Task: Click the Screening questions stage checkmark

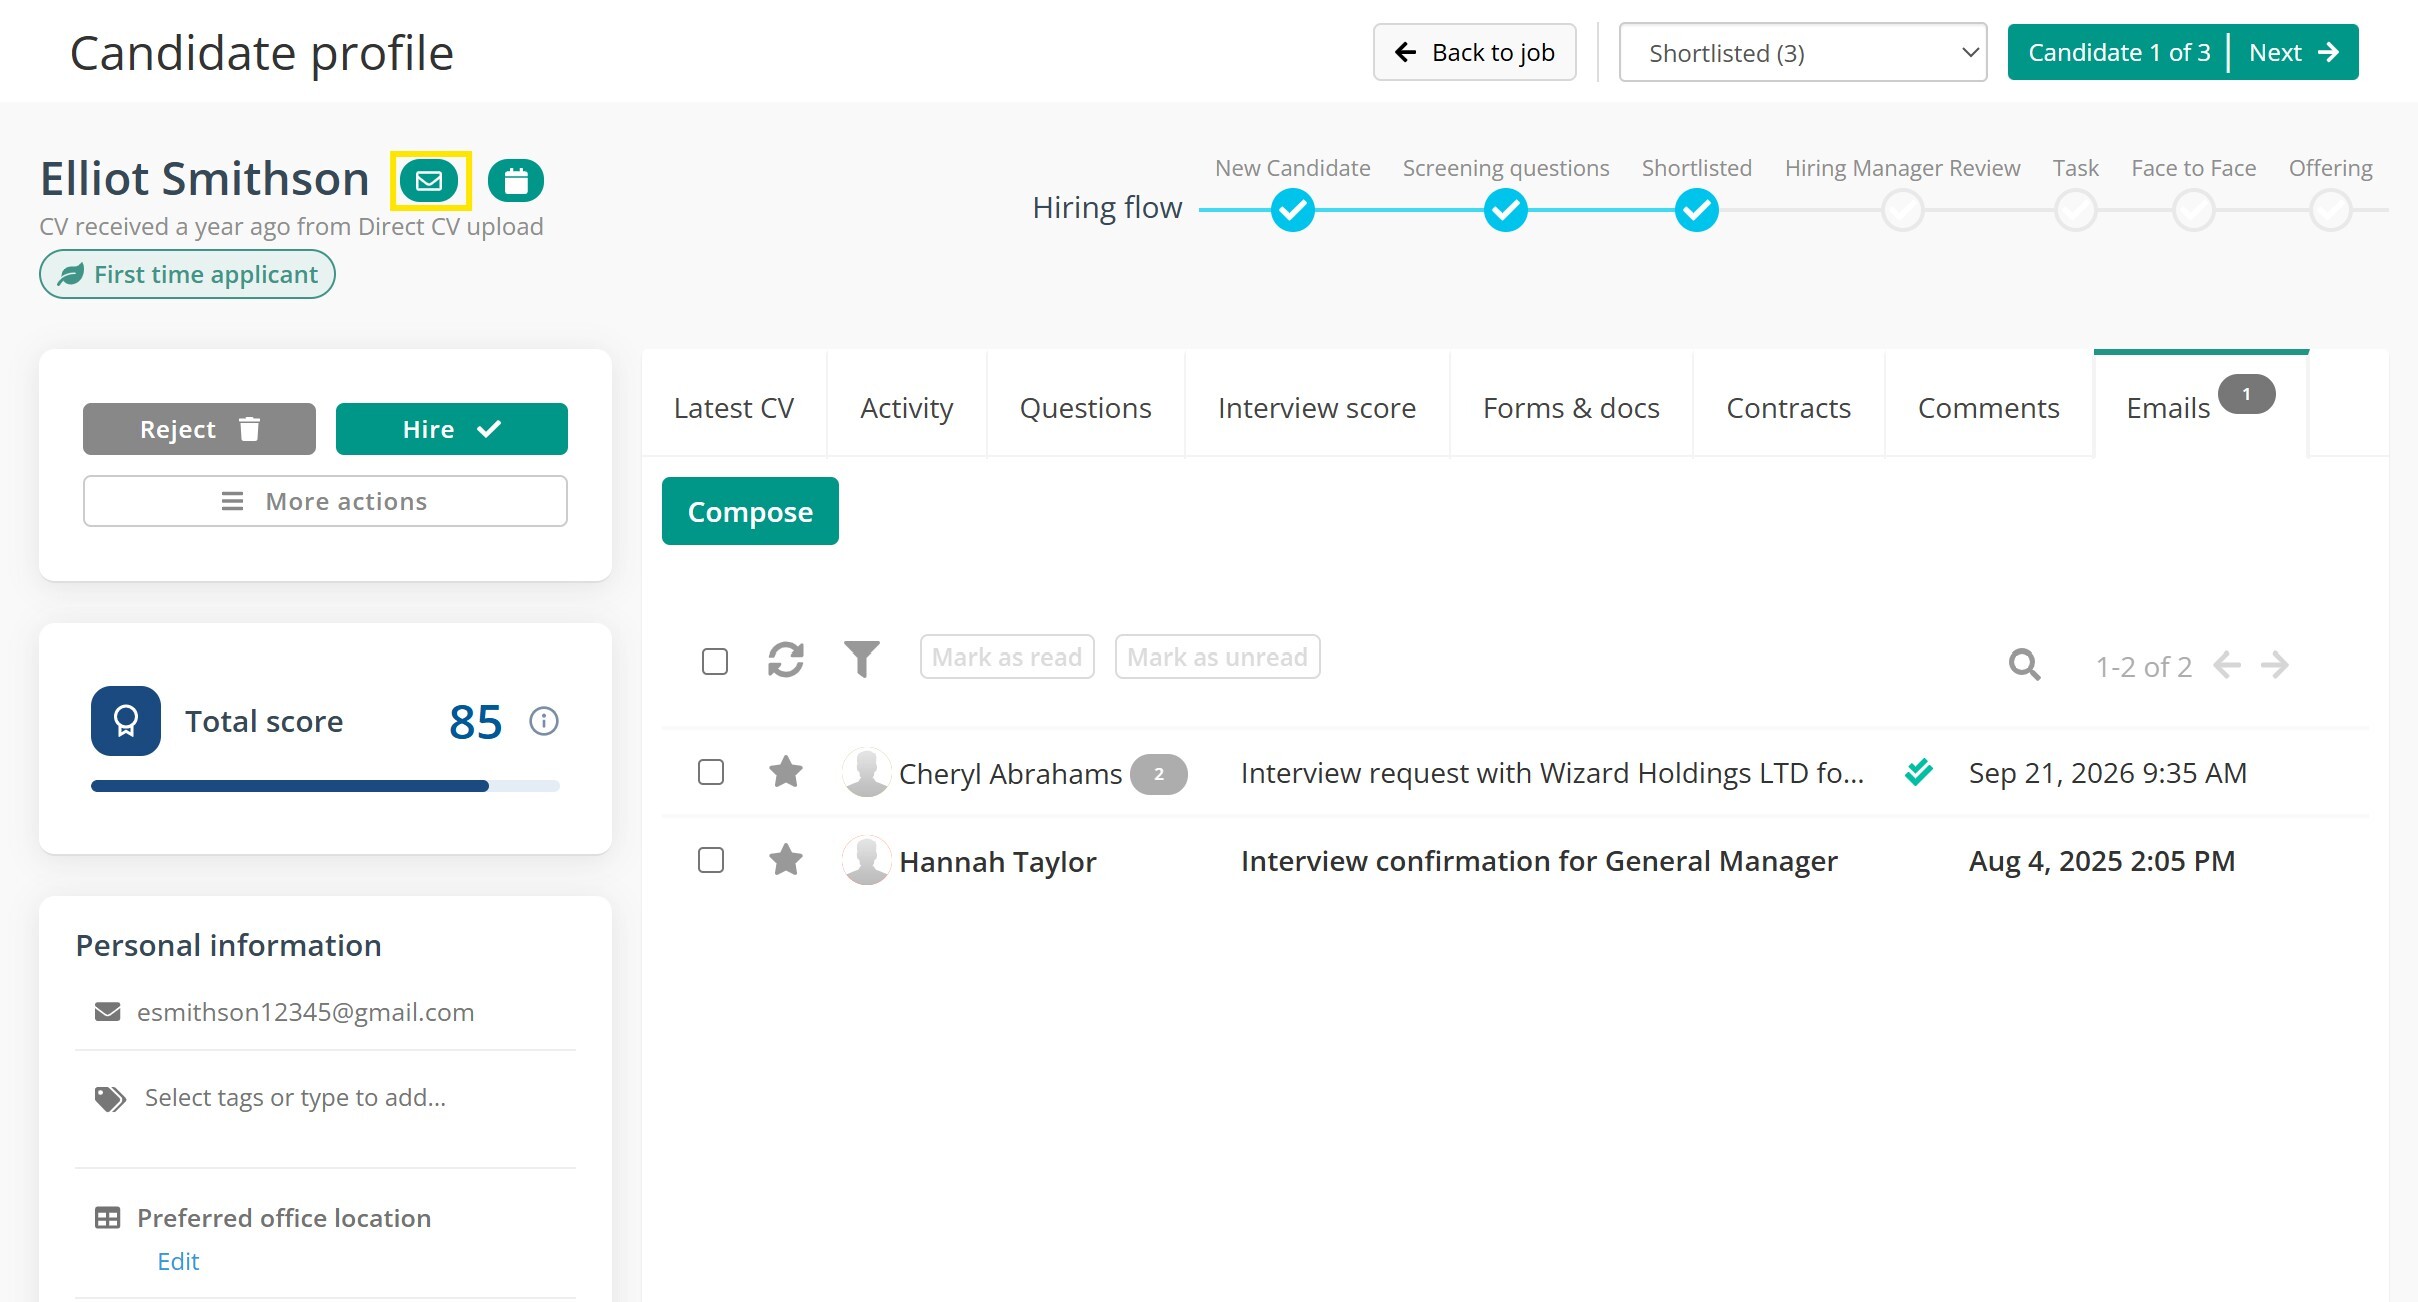Action: pos(1506,210)
